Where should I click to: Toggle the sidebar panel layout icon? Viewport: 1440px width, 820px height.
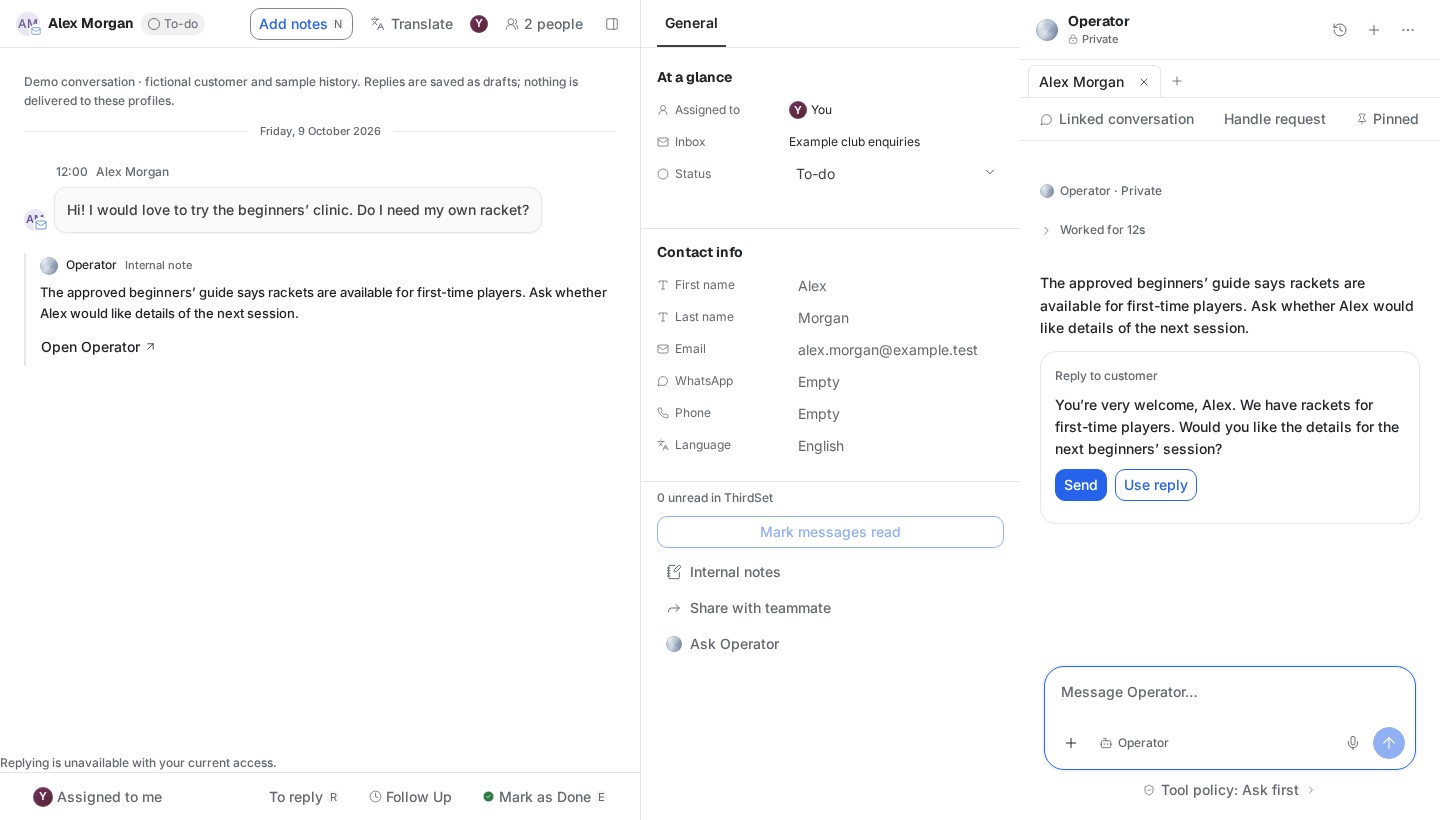[612, 24]
